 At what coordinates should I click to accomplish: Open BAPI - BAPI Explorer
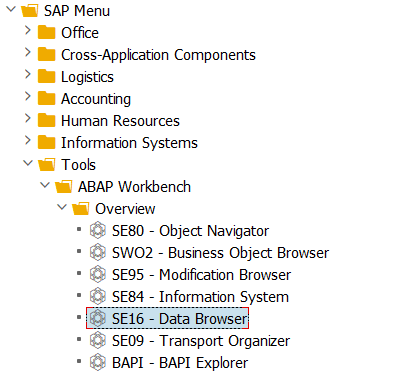tap(180, 363)
